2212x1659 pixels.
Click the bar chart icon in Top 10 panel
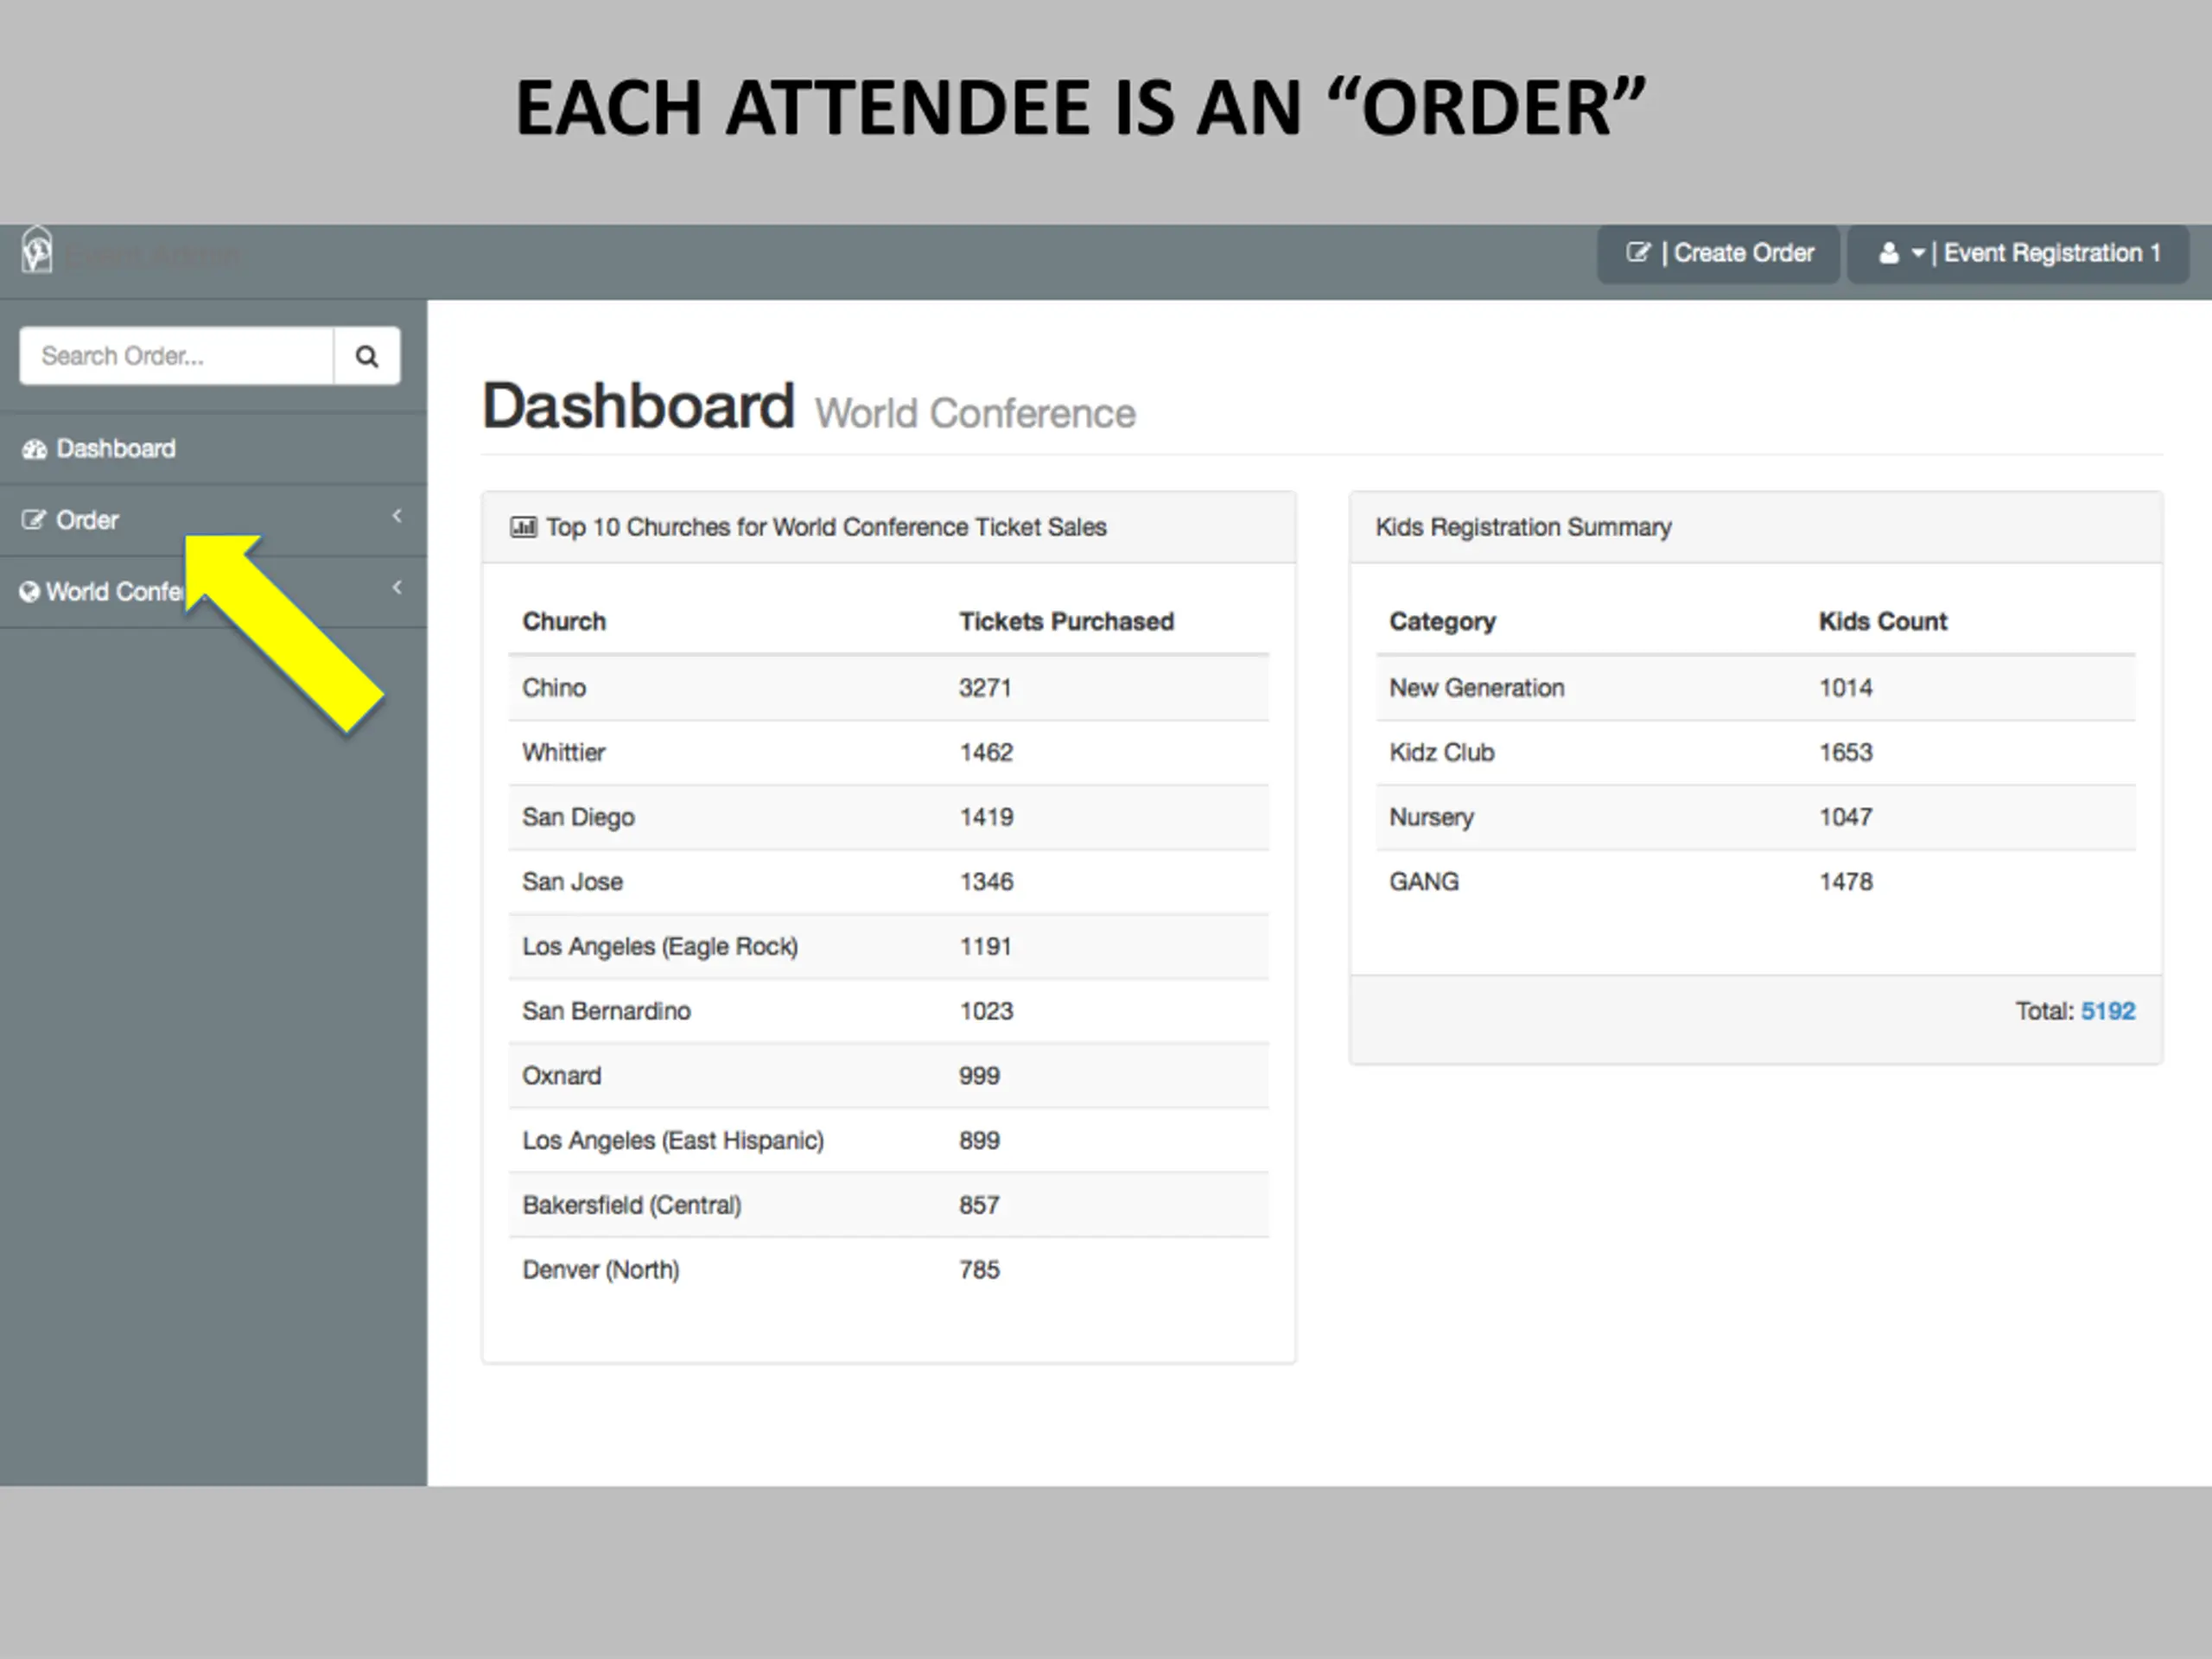(523, 527)
